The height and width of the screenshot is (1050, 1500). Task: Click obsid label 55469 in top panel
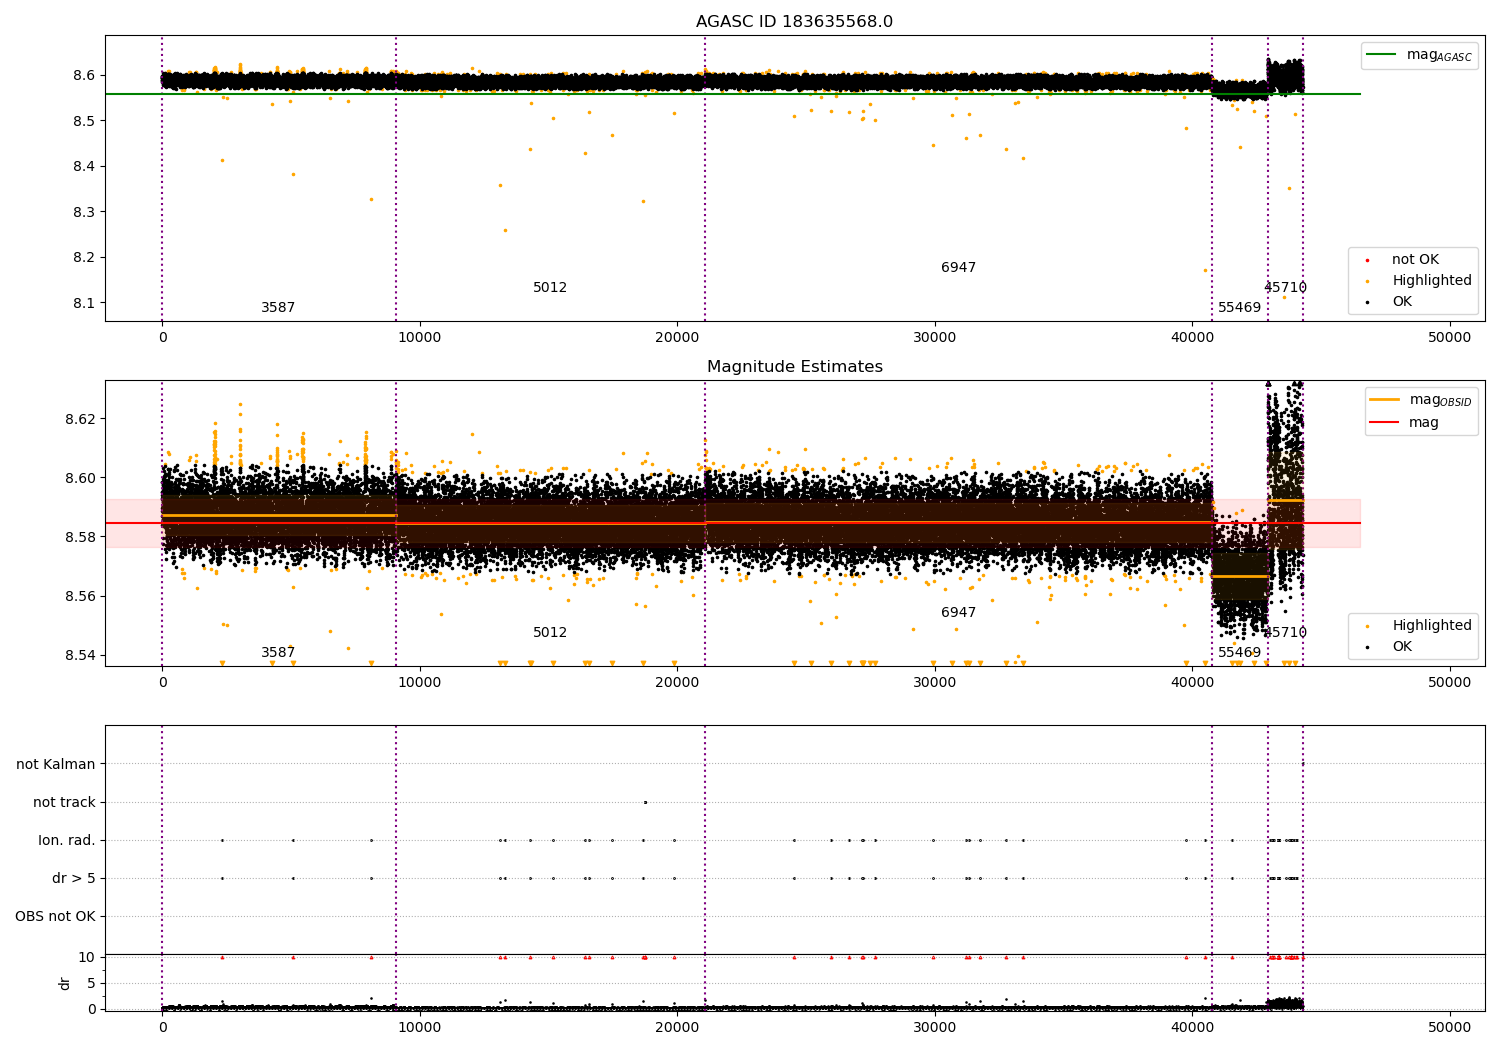pos(1239,308)
